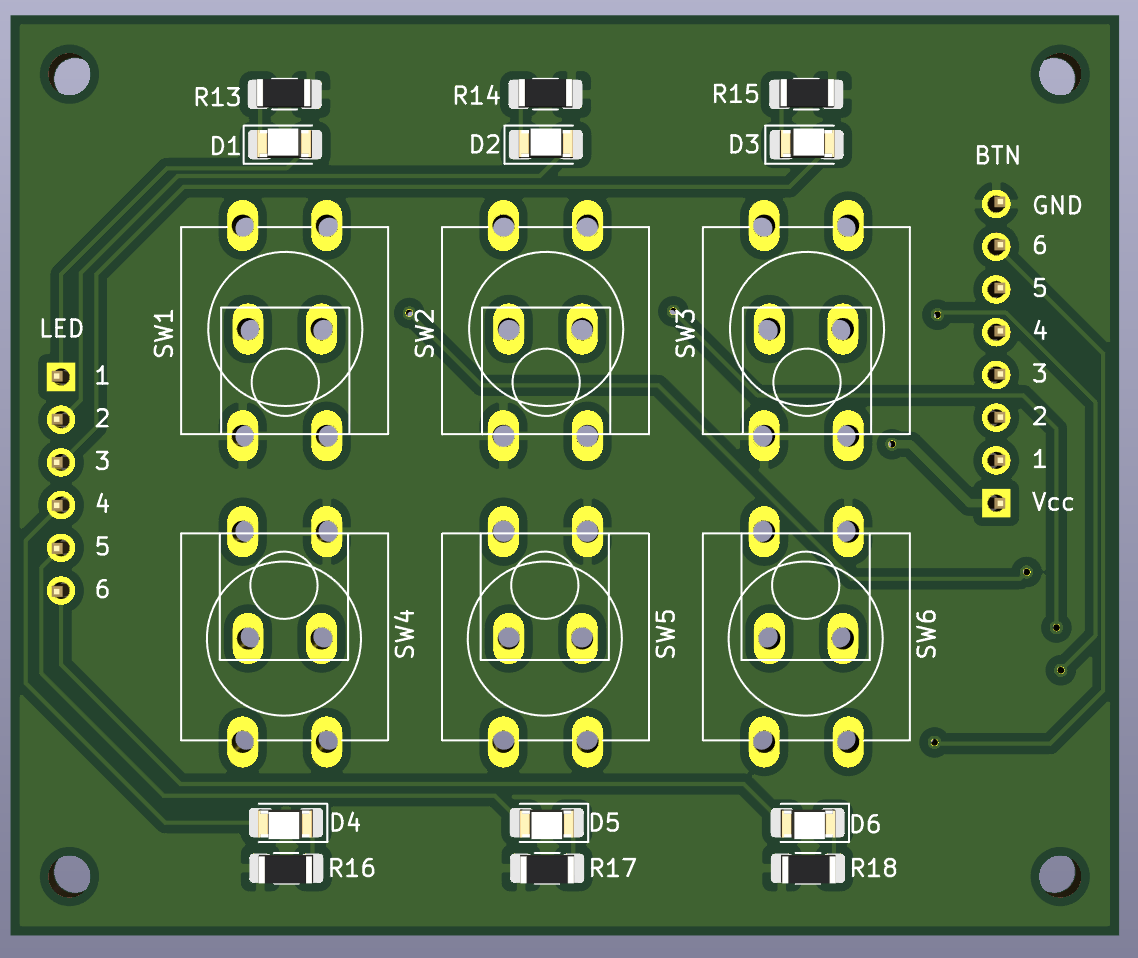The image size is (1138, 958).
Task: Click the D6 reference label
Action: [865, 824]
